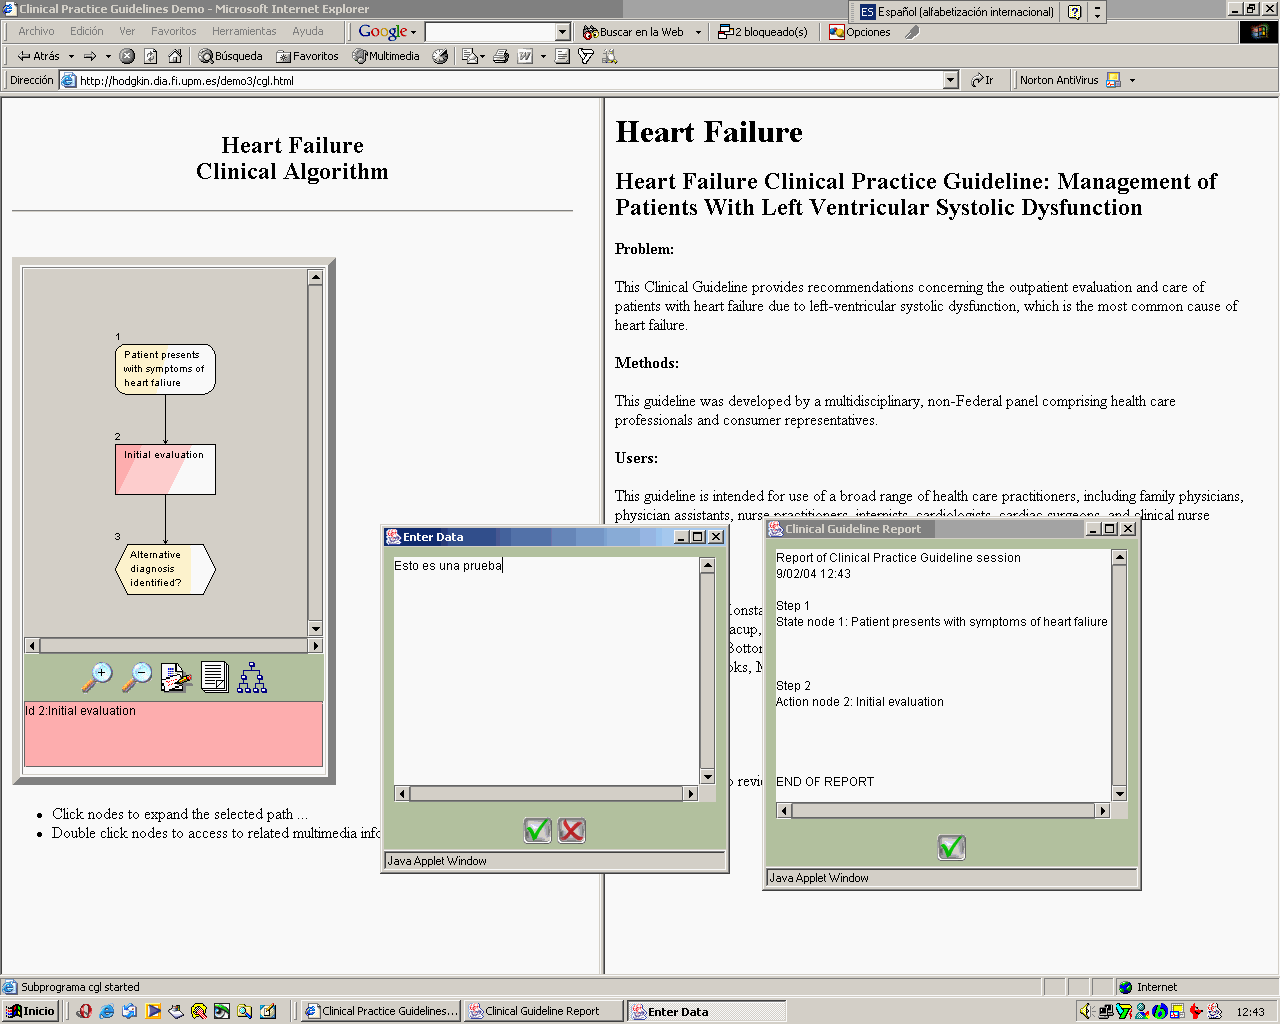Open the report document pages icon
The height and width of the screenshot is (1024, 1280).
pyautogui.click(x=214, y=677)
